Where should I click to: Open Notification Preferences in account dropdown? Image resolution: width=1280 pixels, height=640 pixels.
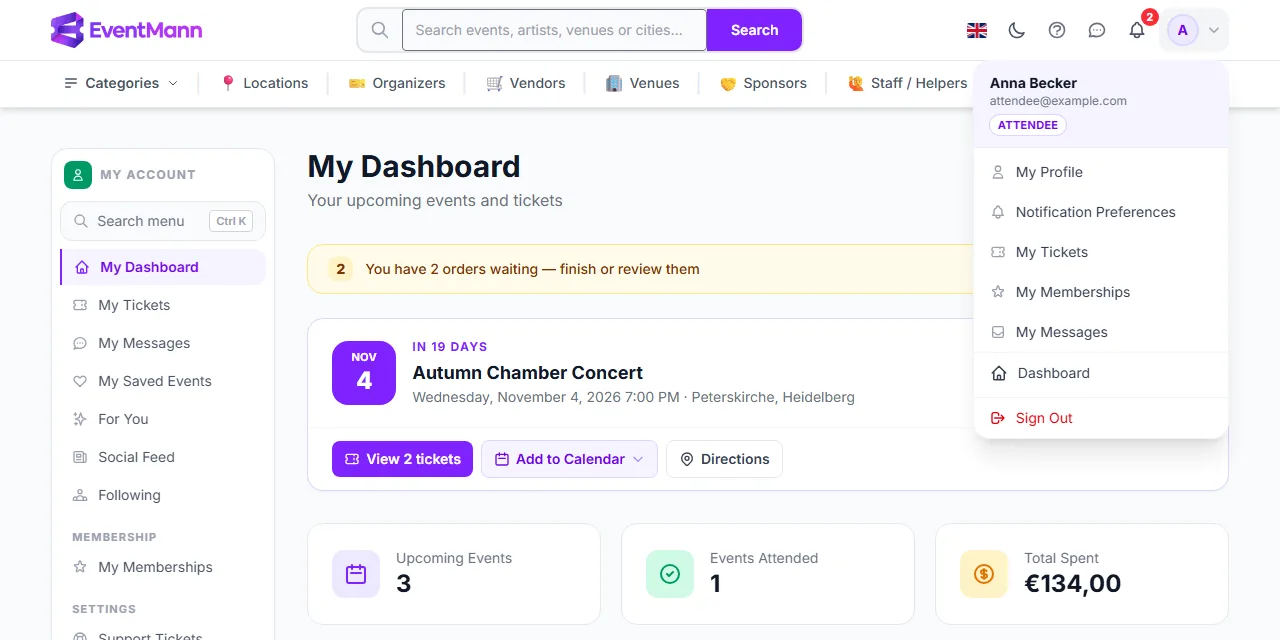point(1100,212)
